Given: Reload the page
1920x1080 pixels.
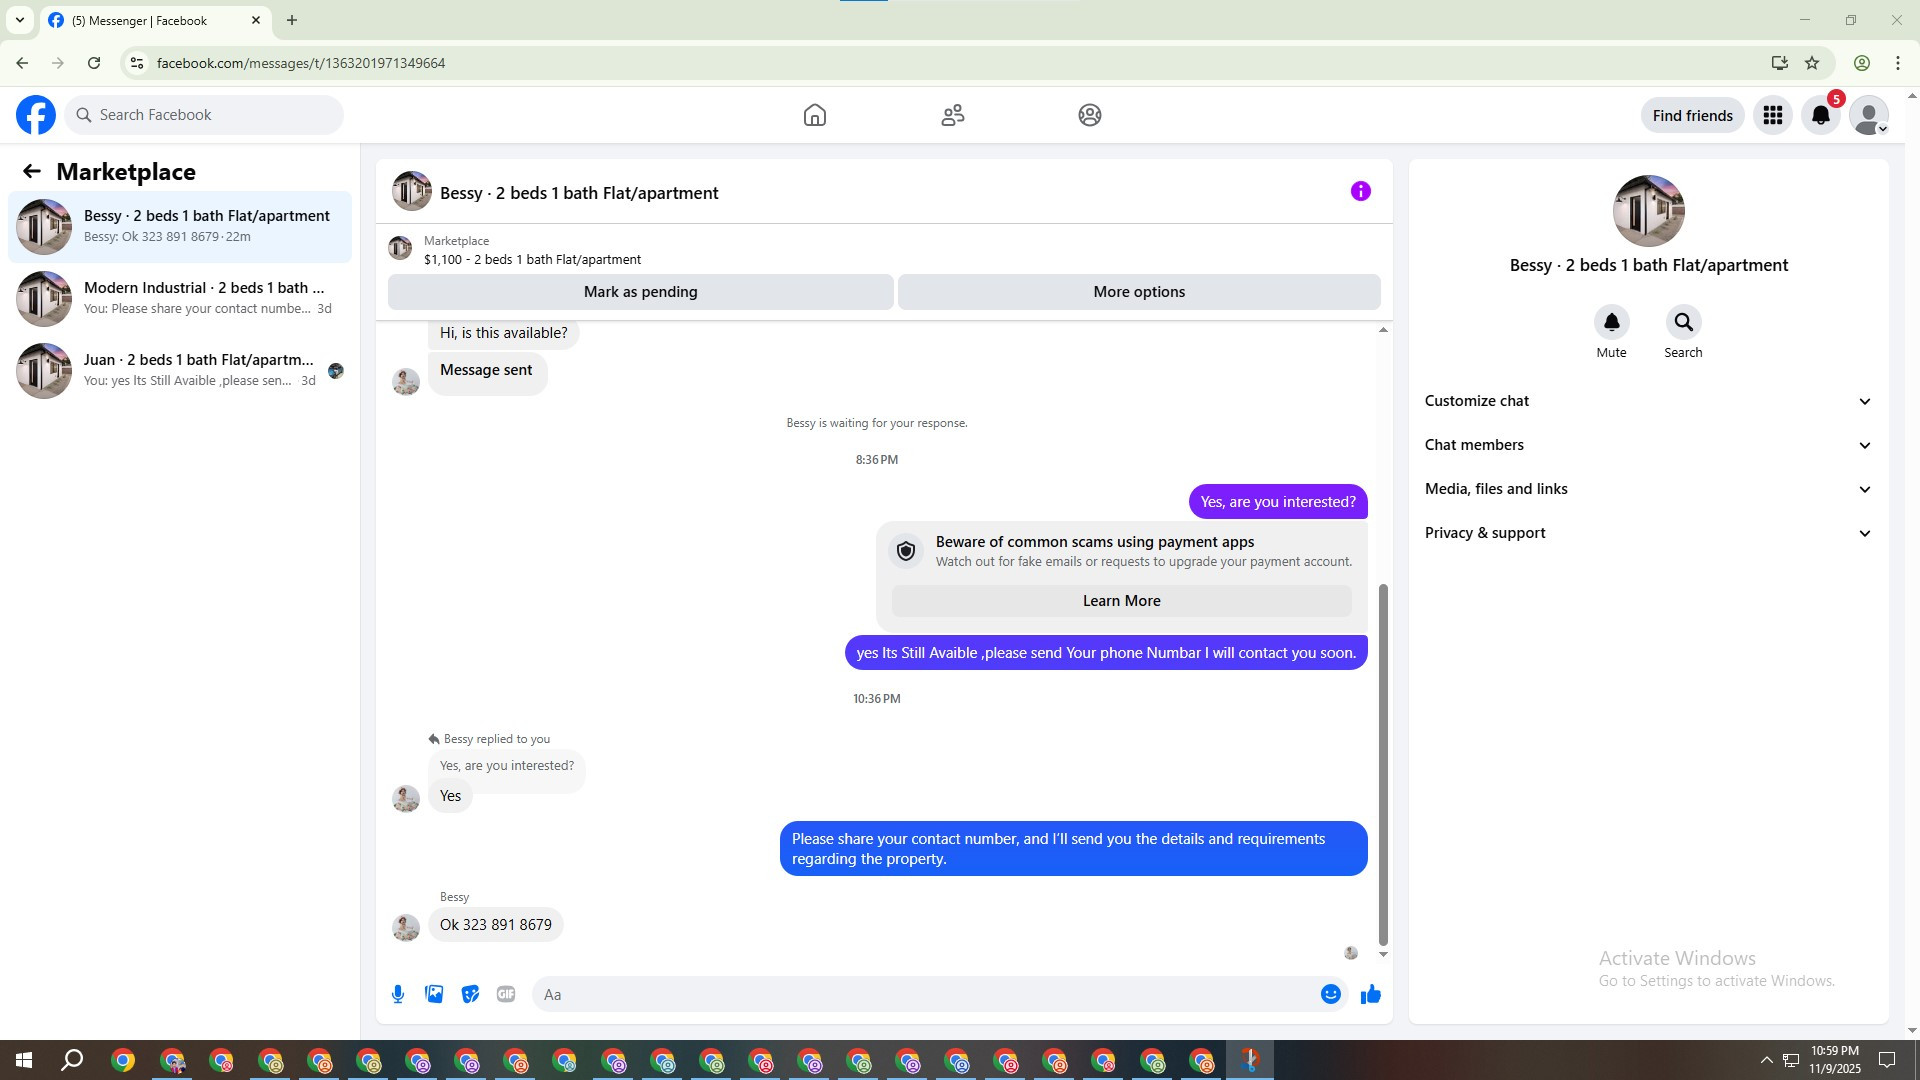Looking at the screenshot, I should (x=94, y=63).
